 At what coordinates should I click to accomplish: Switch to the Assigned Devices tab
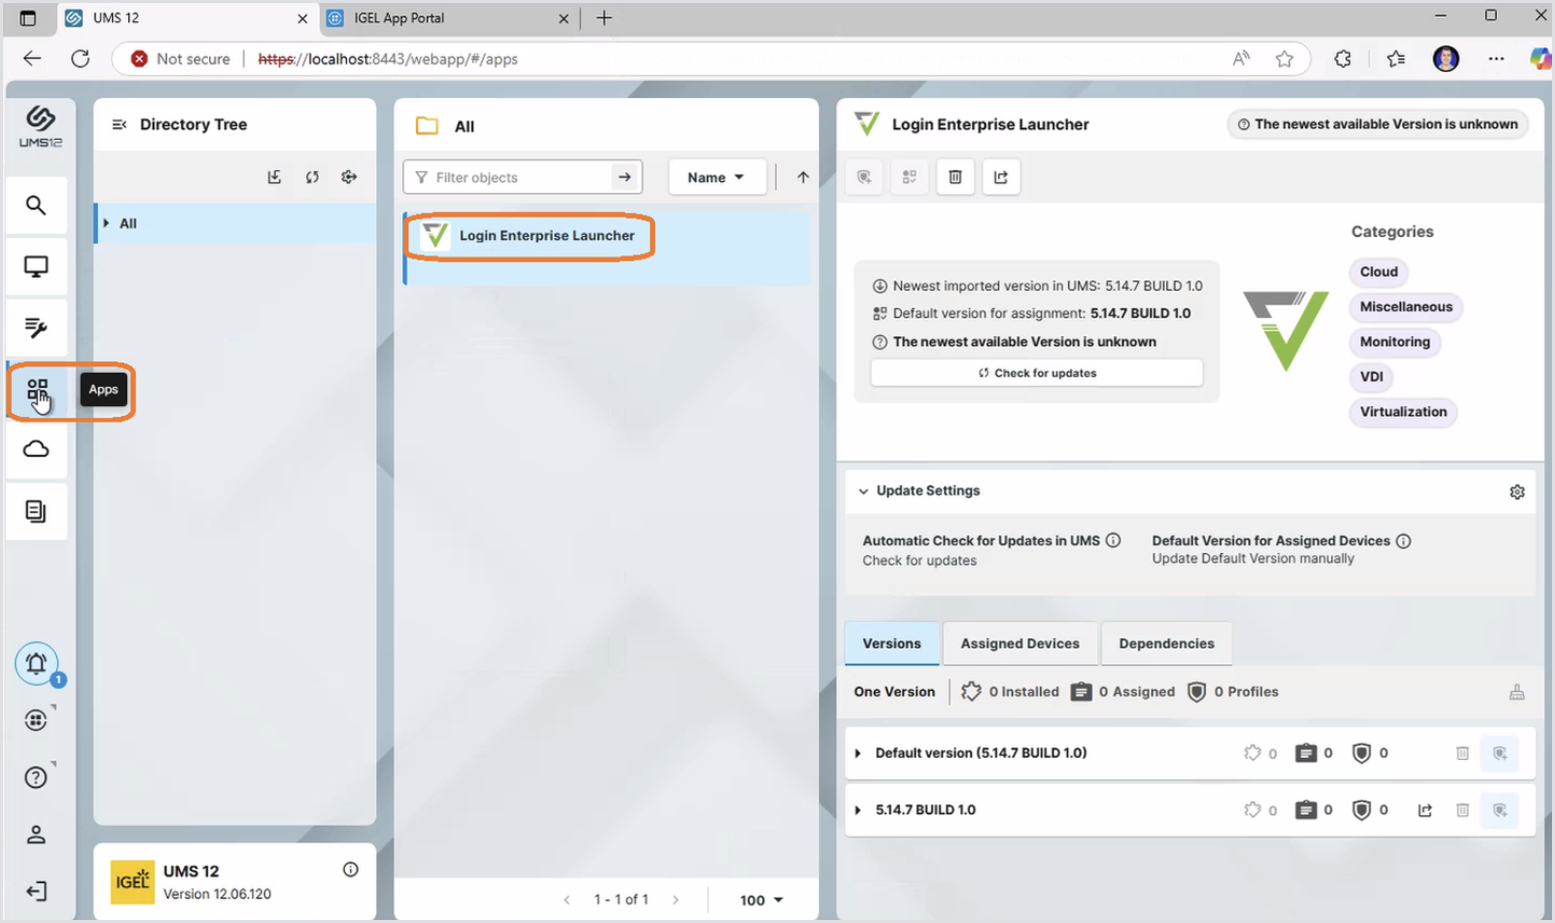tap(1019, 643)
